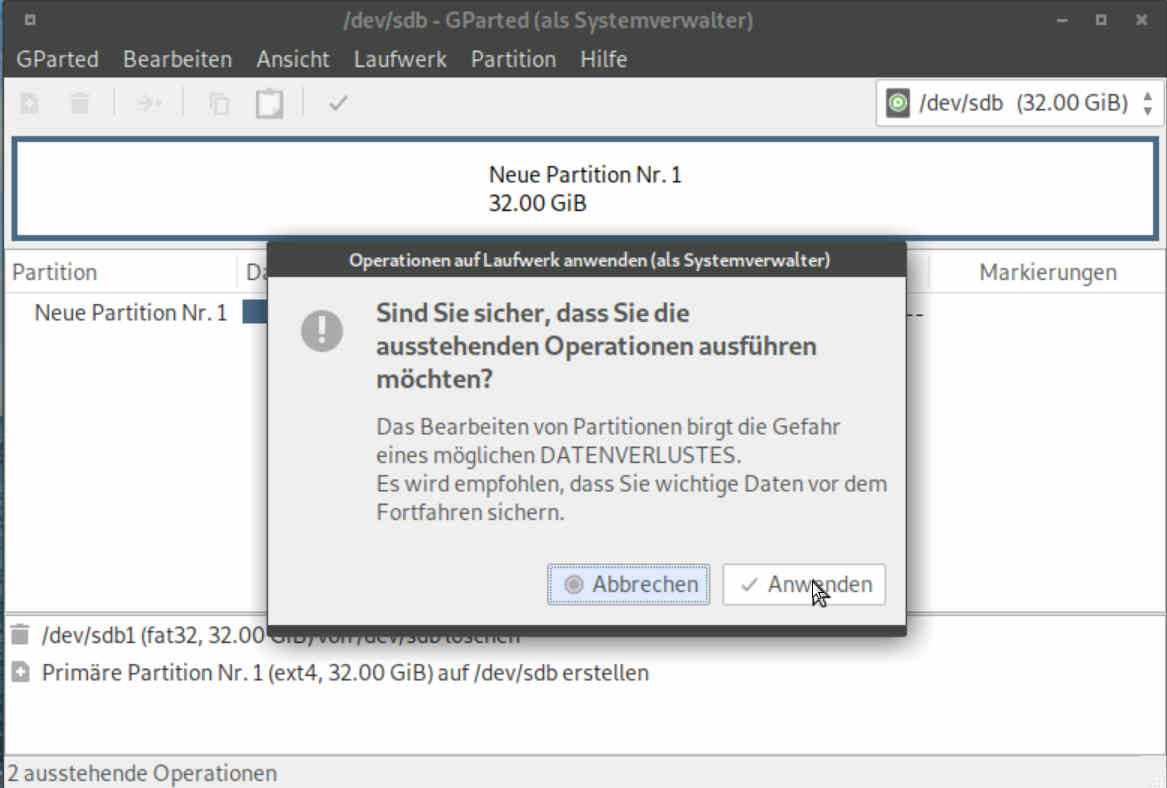1167x788 pixels.
Task: Open the Ansicht menu
Action: coord(292,59)
